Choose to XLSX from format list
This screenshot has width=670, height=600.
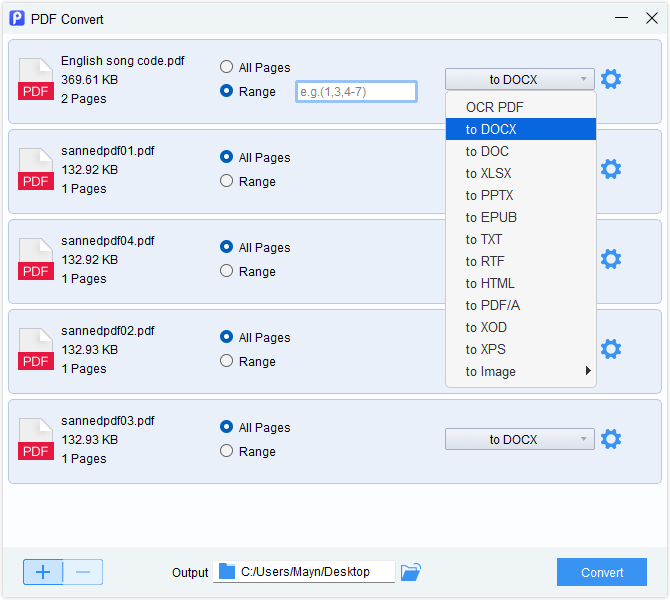point(488,173)
